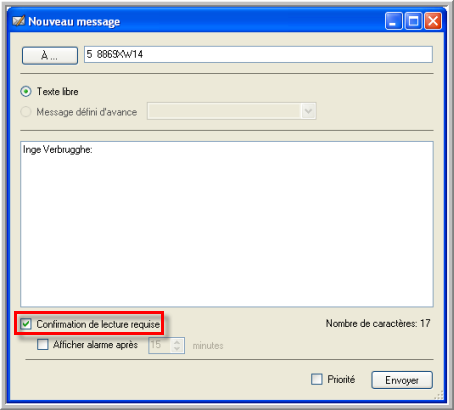Check the Priorité checkbox

click(317, 379)
